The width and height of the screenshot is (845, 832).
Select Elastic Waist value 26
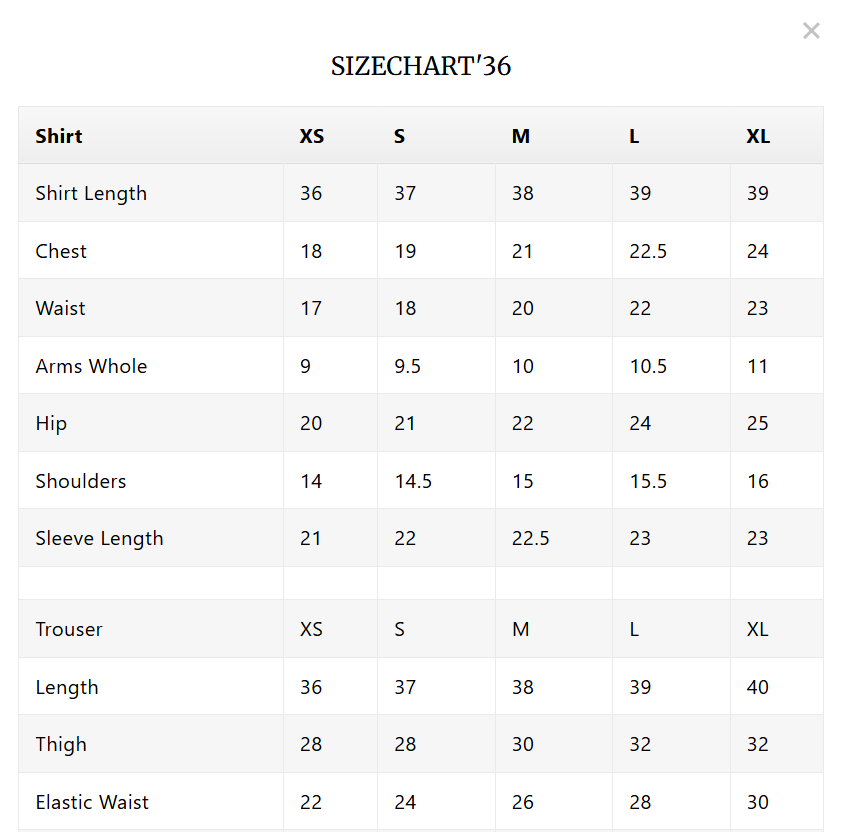(522, 802)
